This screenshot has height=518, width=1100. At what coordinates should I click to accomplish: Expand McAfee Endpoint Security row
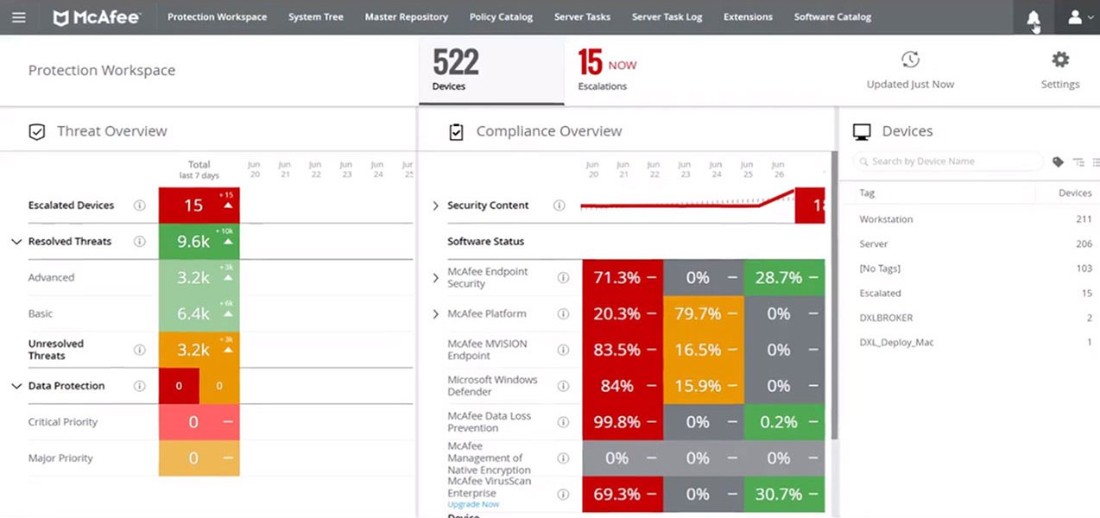pyautogui.click(x=435, y=278)
